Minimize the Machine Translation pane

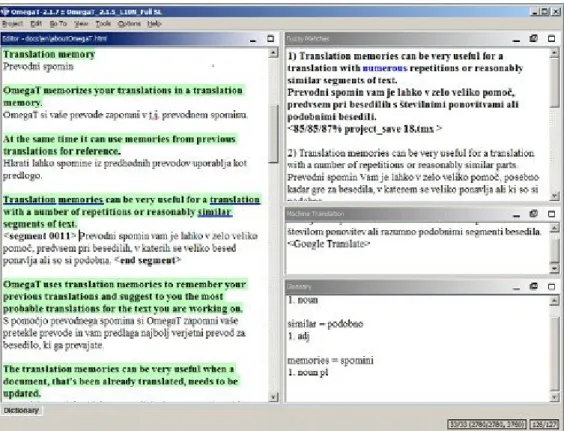[x=516, y=214]
